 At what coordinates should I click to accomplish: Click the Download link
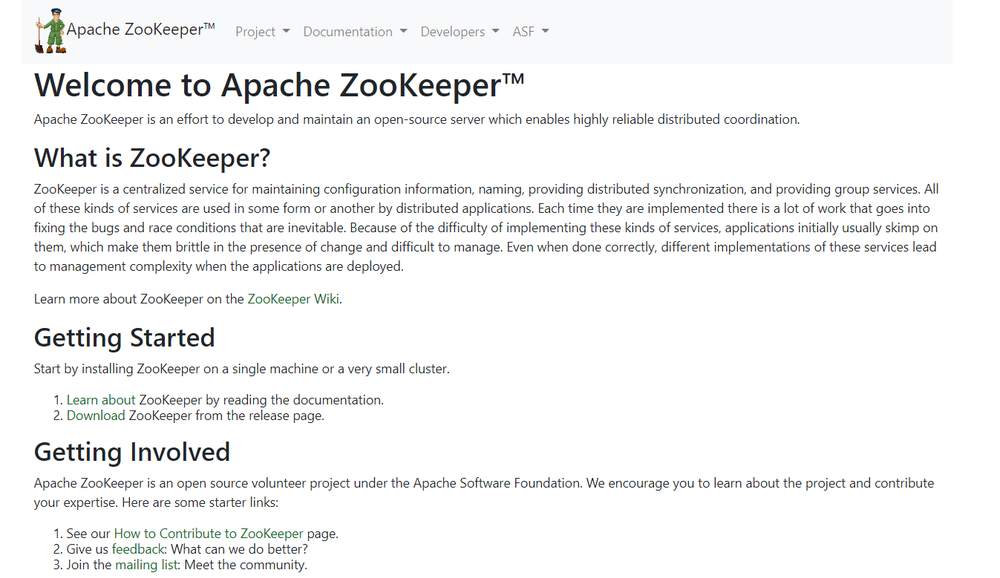(96, 415)
